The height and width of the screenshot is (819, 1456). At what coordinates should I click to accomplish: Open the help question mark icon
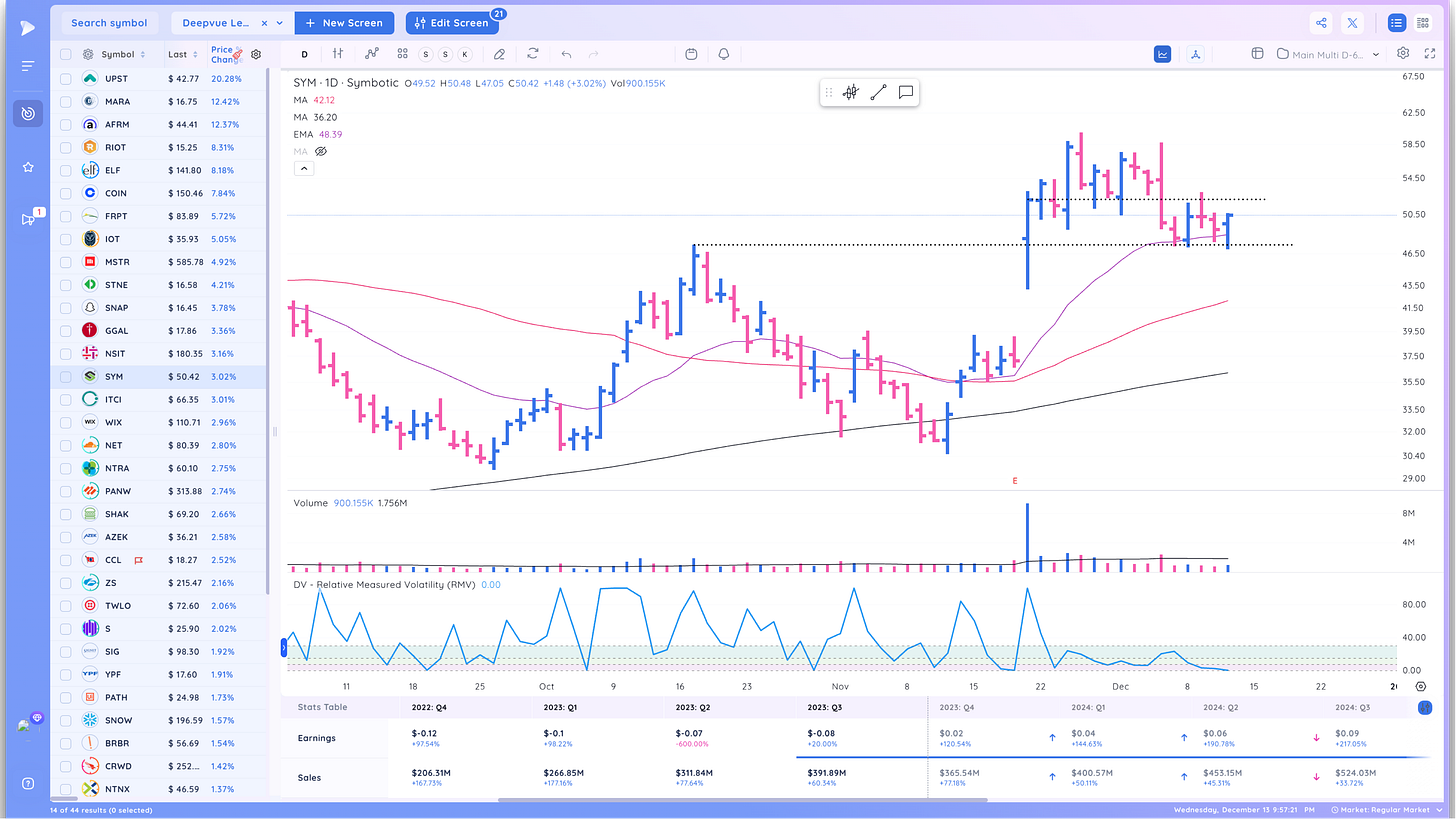[28, 783]
